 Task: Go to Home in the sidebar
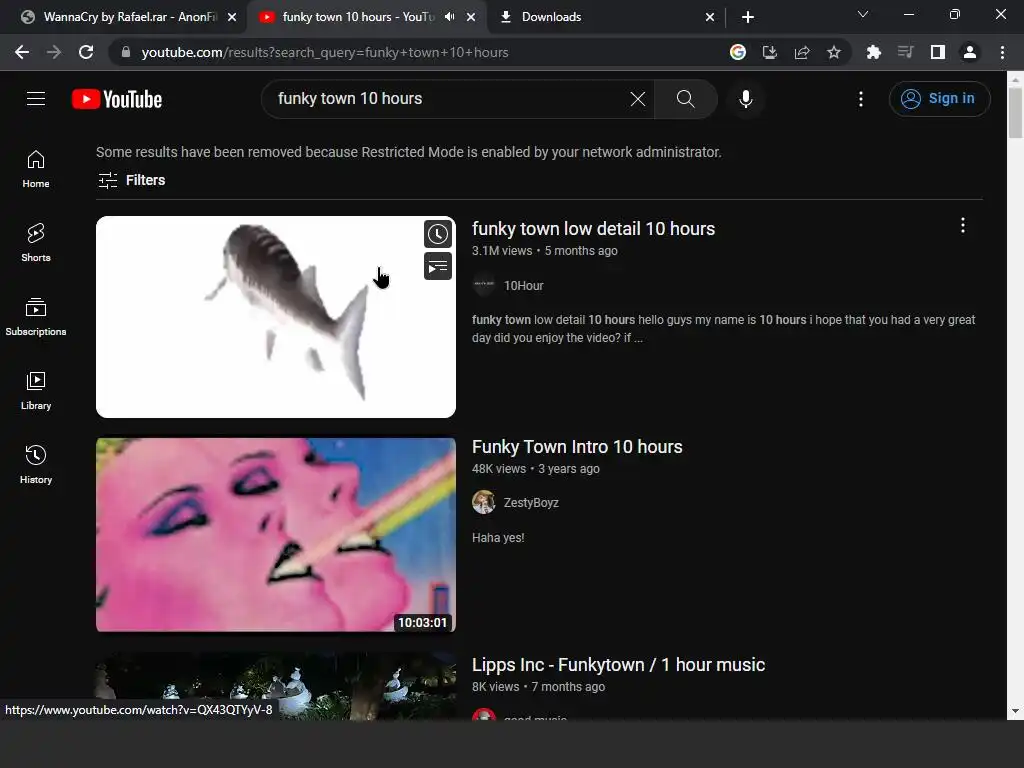coord(36,169)
